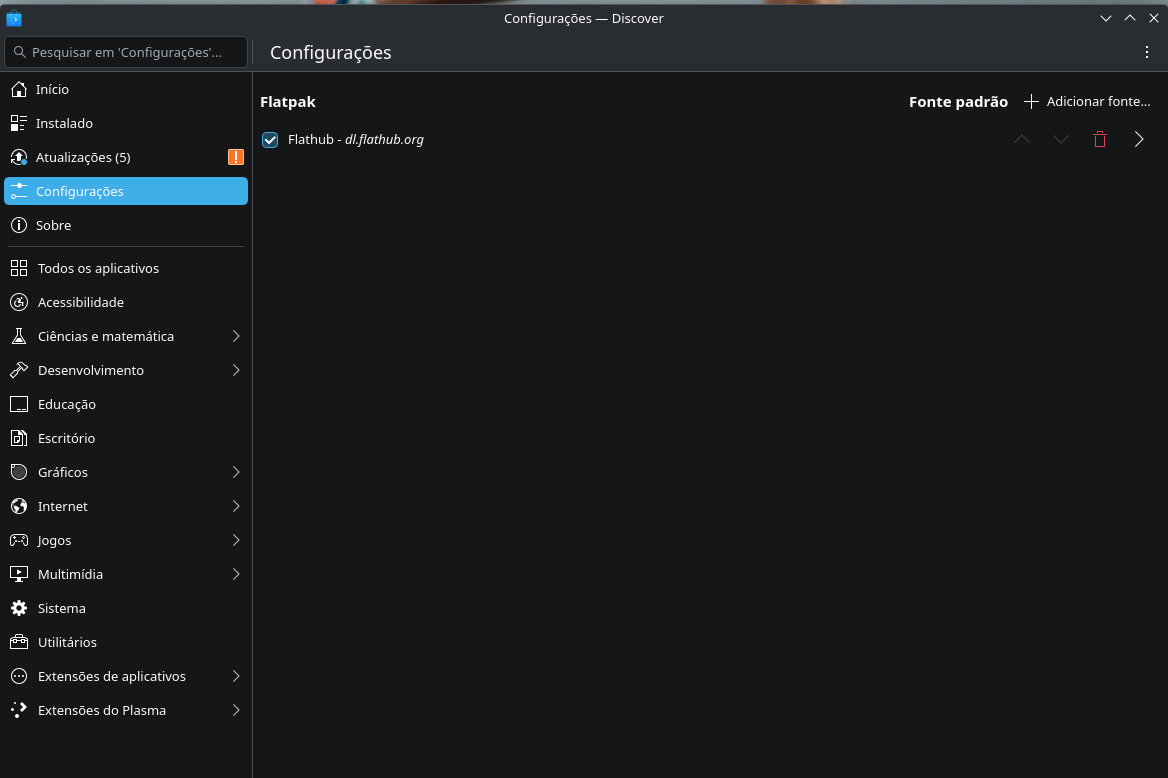The height and width of the screenshot is (778, 1168).
Task: Open the Instalado page
Action: (64, 123)
